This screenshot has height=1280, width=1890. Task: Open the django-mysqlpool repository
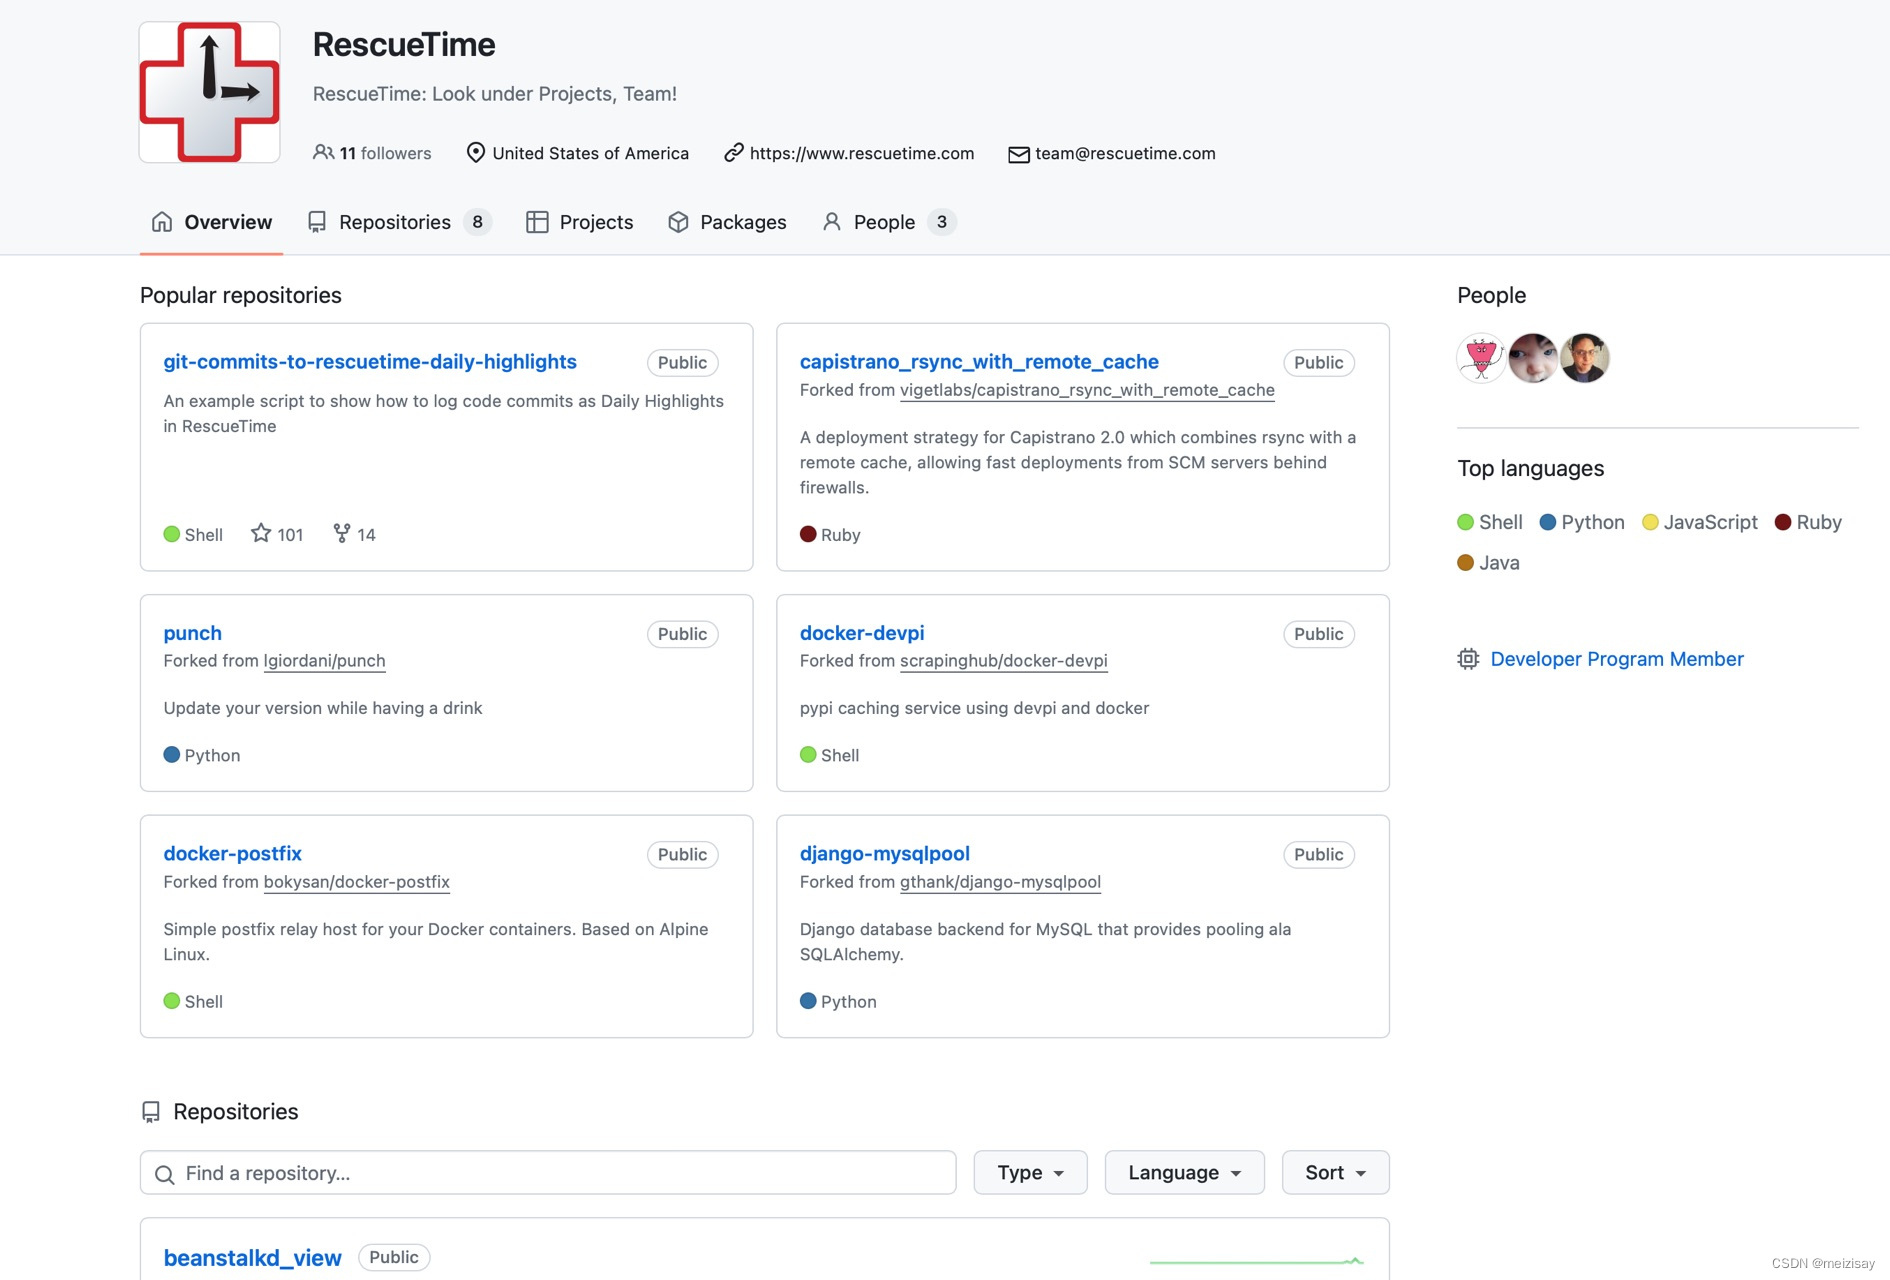coord(885,854)
